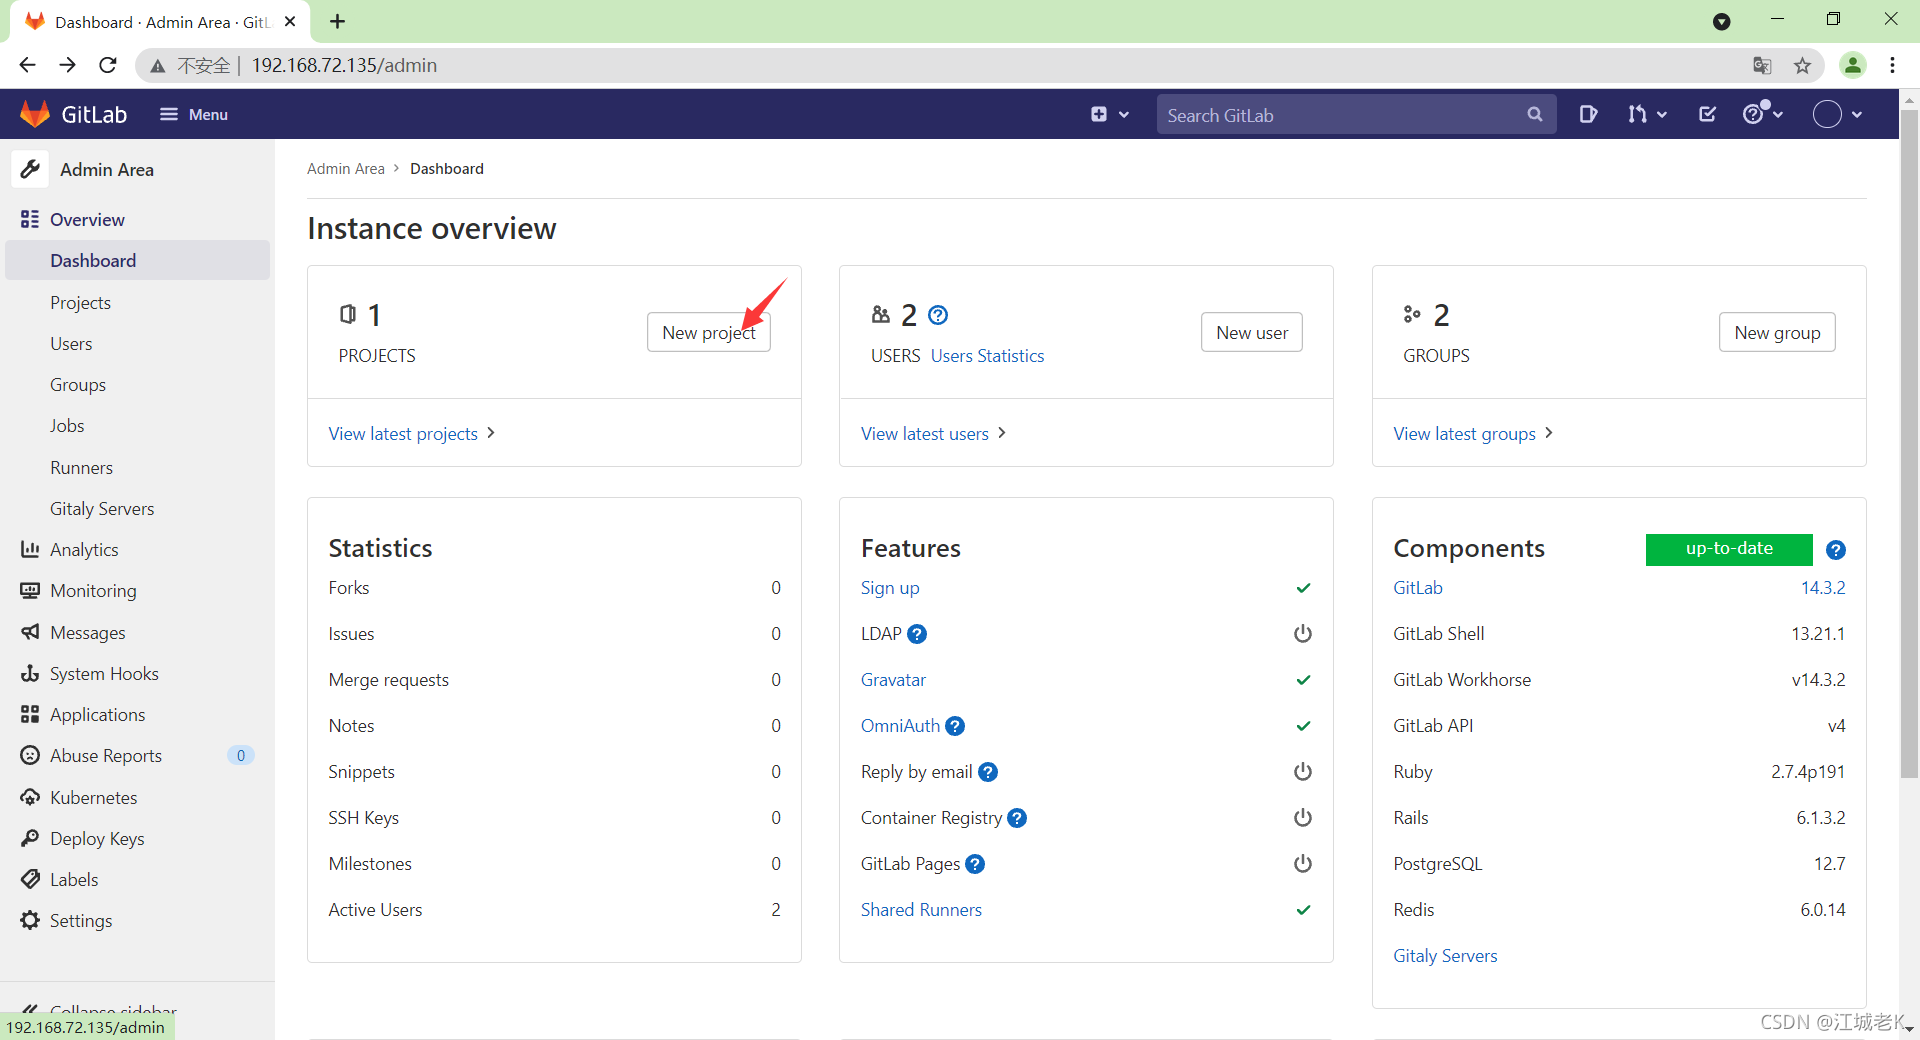Select Runners in sidebar
The height and width of the screenshot is (1040, 1920).
pos(81,467)
